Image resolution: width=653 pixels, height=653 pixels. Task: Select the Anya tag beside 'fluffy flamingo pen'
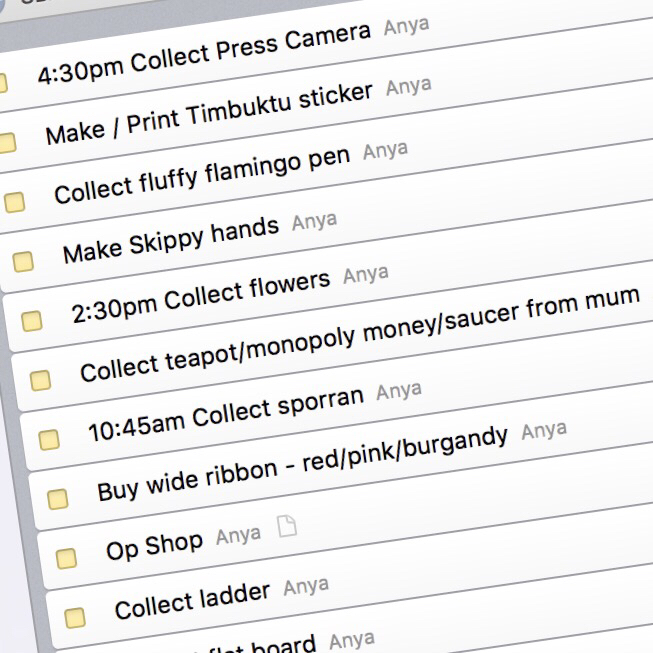(385, 150)
